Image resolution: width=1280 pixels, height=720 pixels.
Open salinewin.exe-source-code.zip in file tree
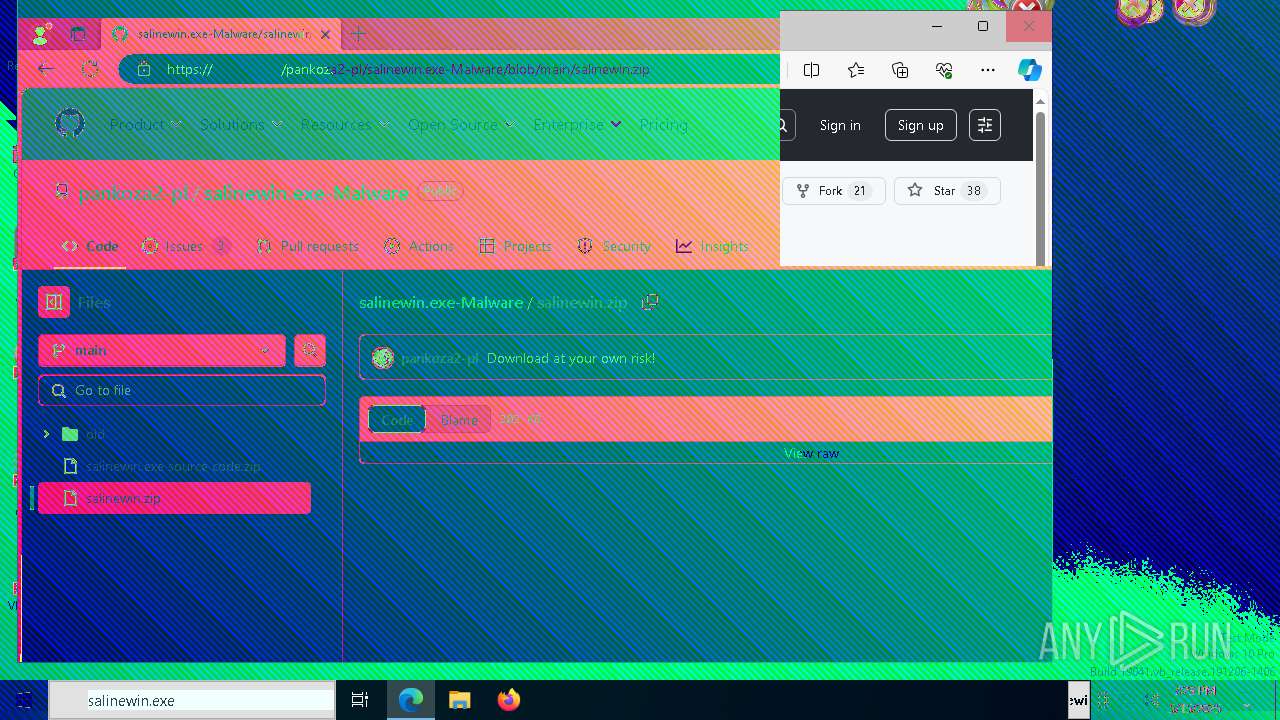(173, 466)
